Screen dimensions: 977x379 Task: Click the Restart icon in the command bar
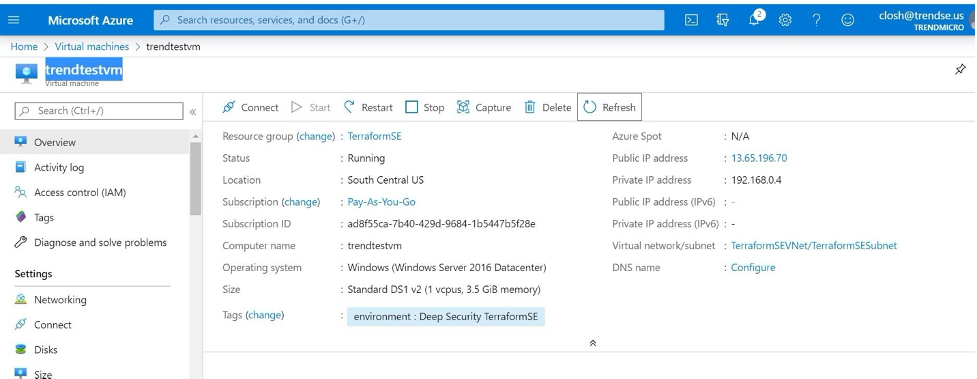(350, 107)
